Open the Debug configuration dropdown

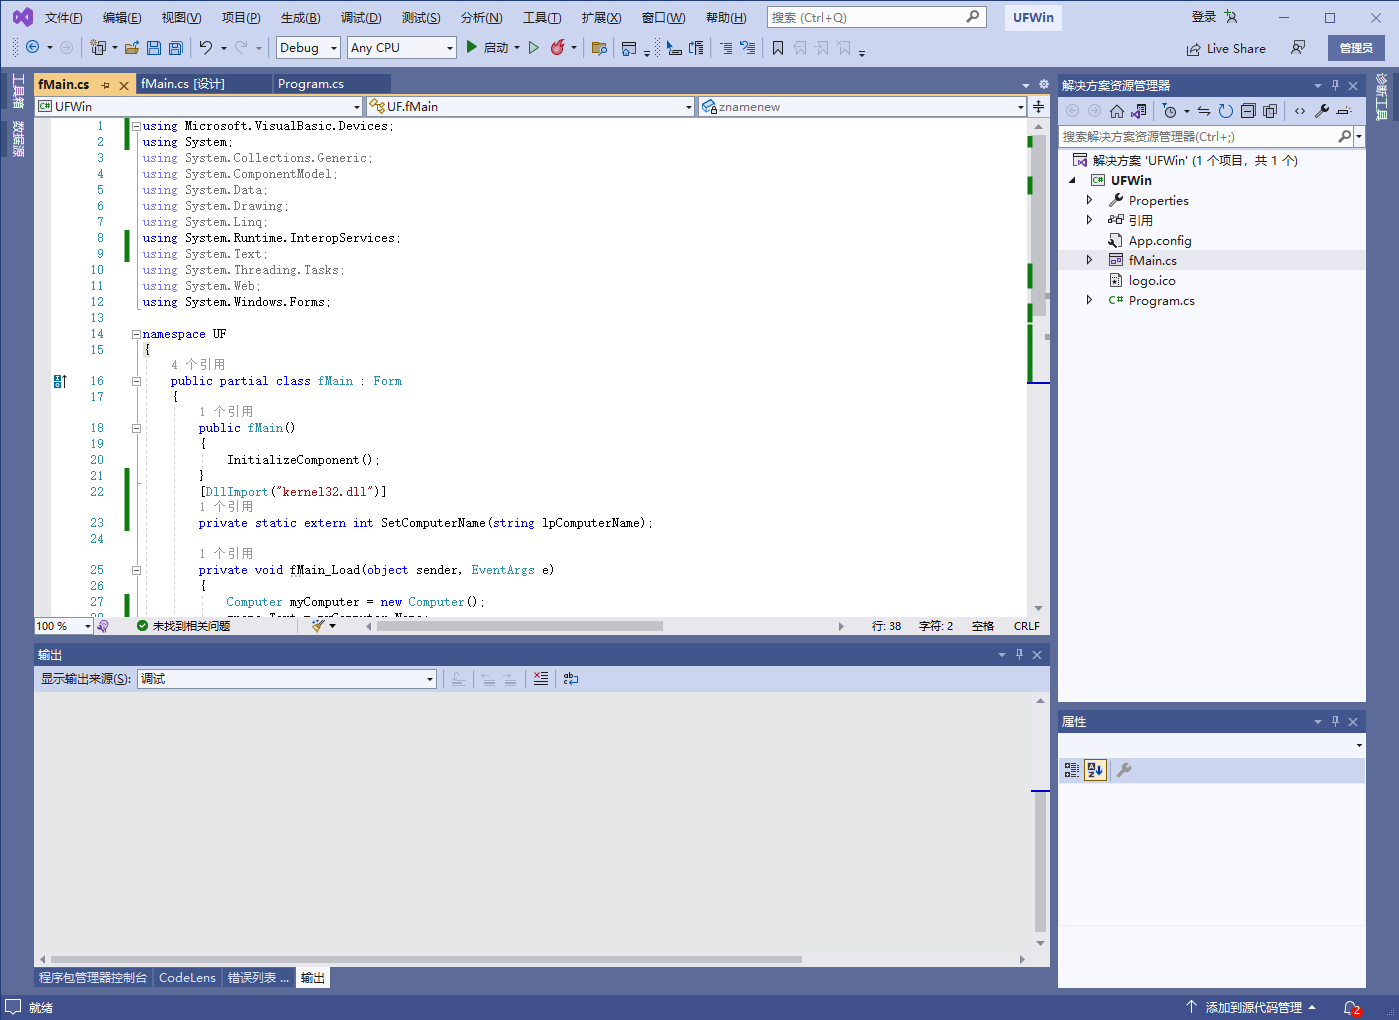click(x=308, y=48)
